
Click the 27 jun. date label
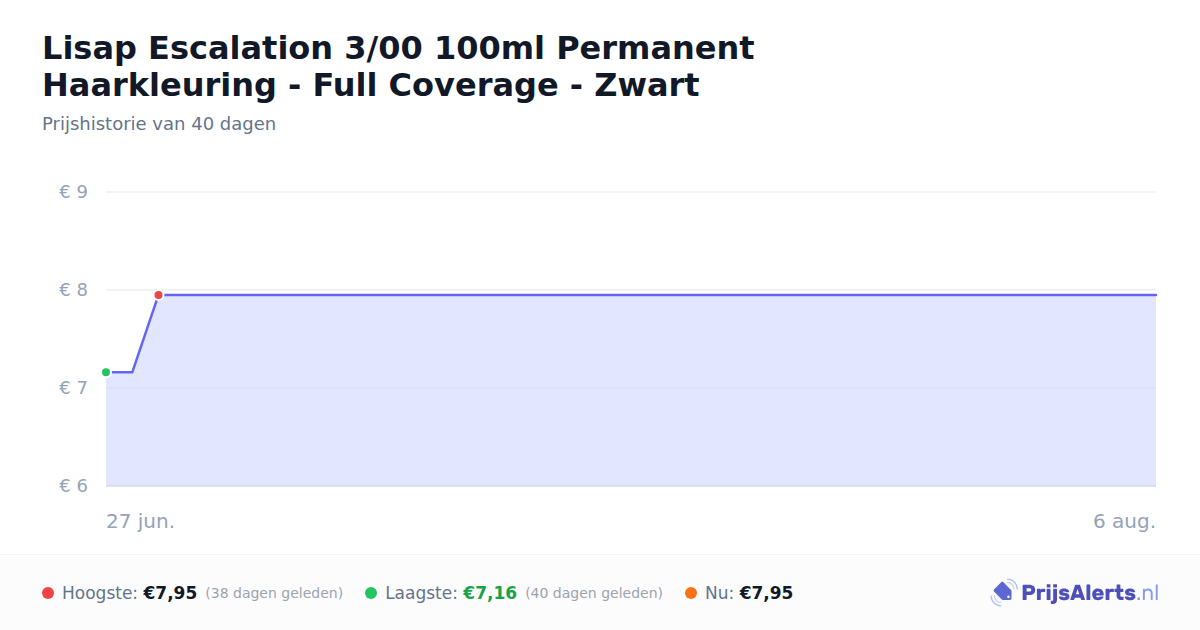(x=140, y=522)
